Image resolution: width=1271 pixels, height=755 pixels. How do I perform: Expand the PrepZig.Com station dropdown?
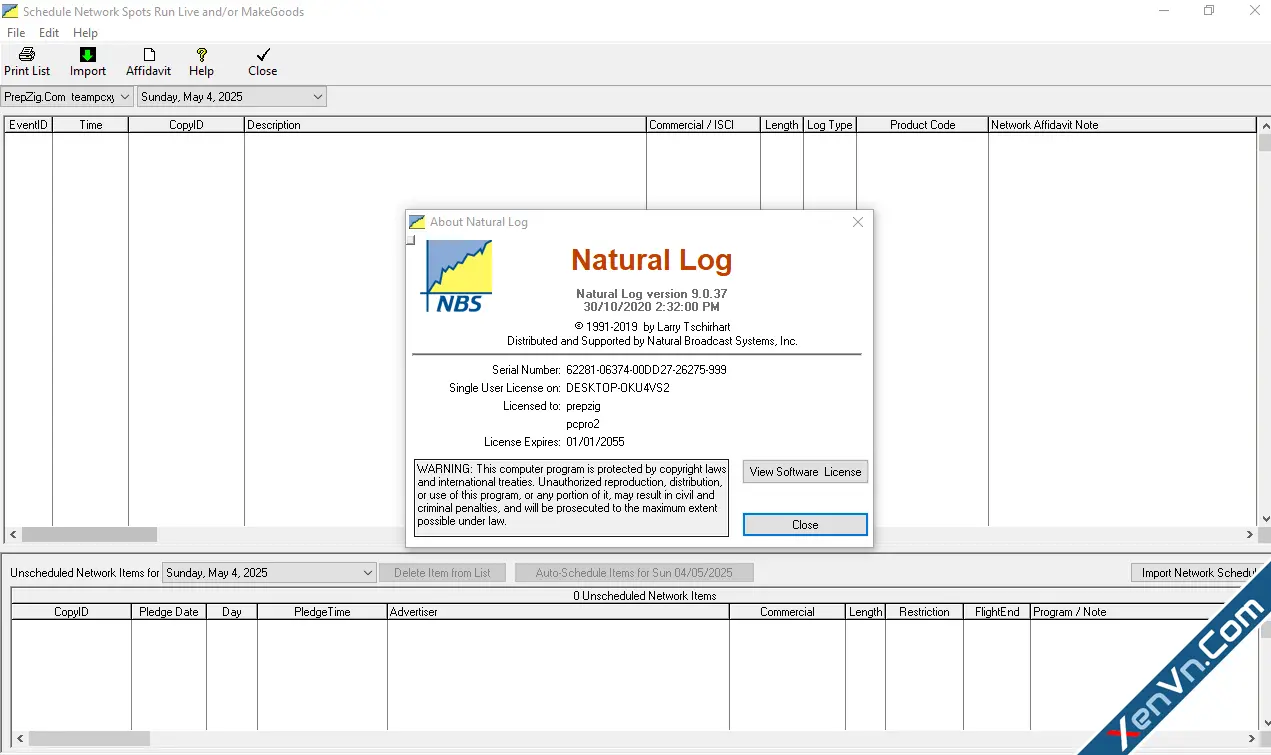pyautogui.click(x=125, y=97)
